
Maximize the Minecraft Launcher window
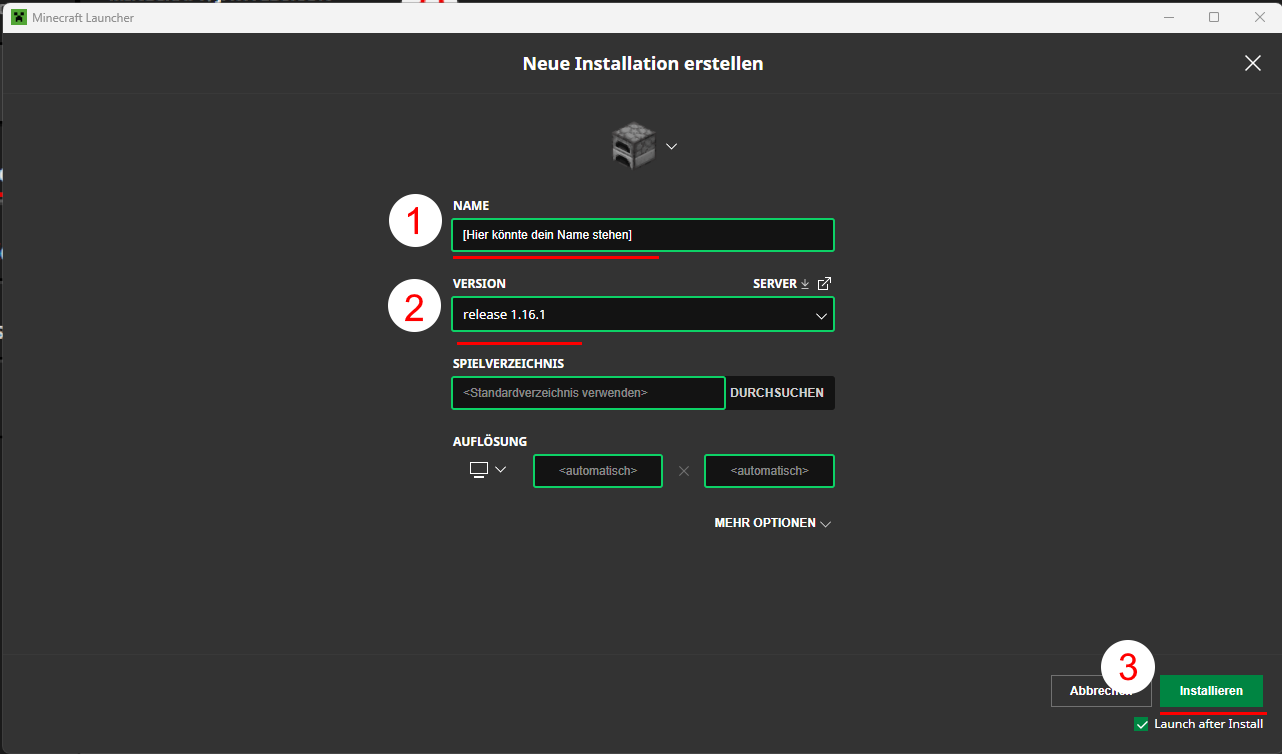1214,17
